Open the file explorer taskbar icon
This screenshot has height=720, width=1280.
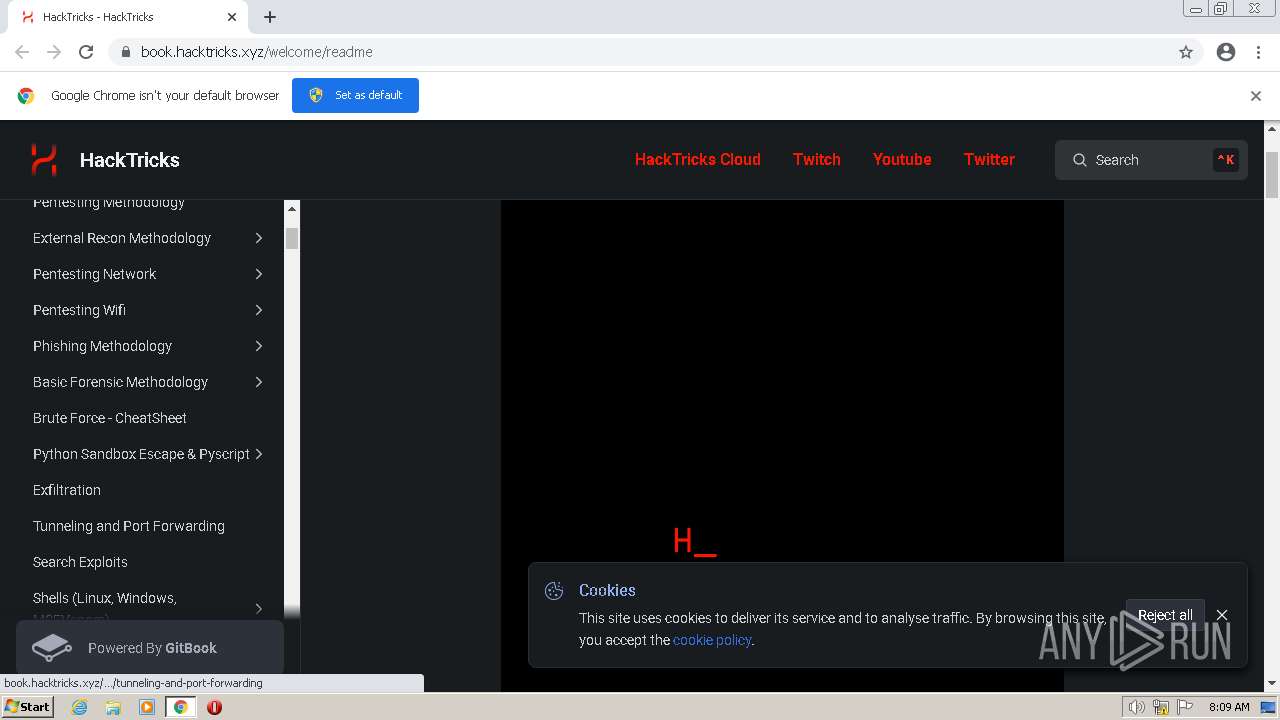coord(113,707)
